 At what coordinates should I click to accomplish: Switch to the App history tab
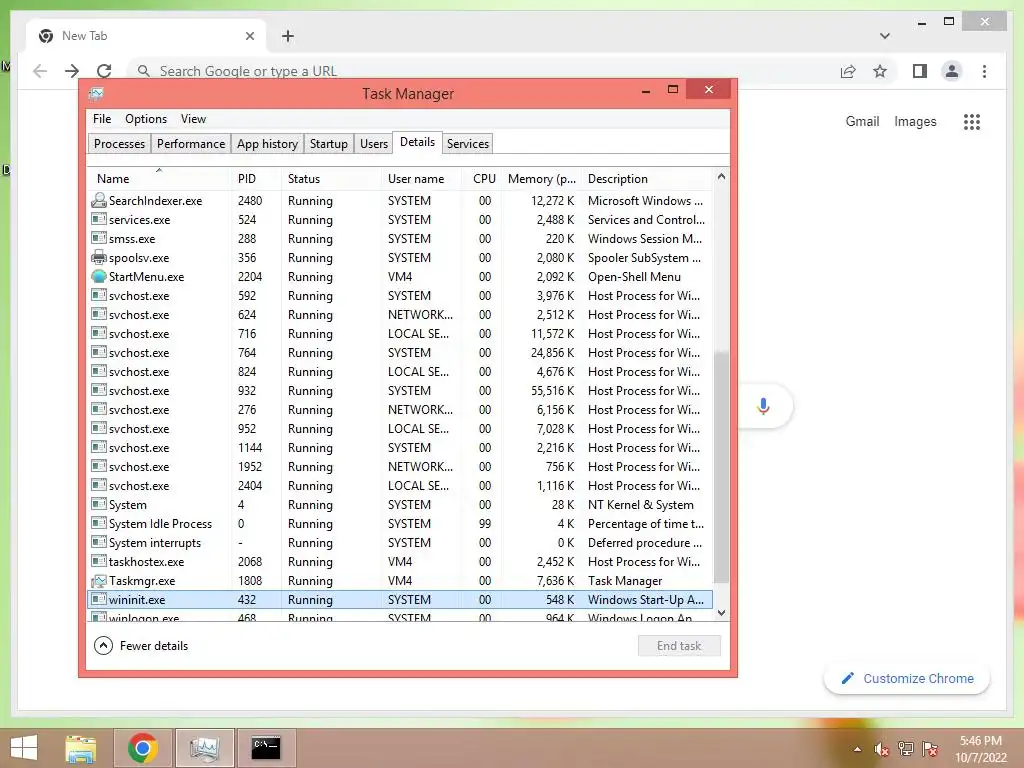(x=267, y=144)
